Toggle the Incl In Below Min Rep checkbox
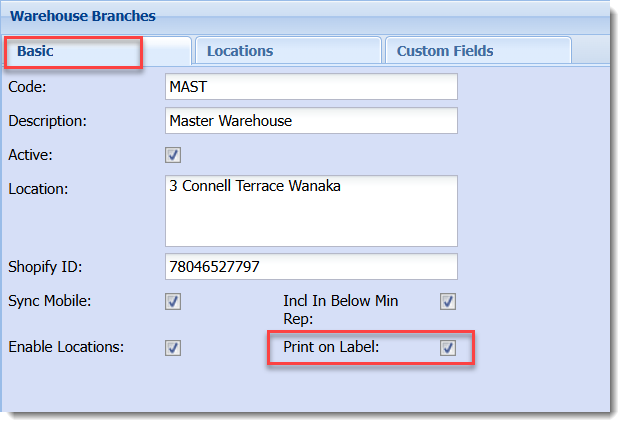Viewport: 625px width, 427px height. point(448,301)
